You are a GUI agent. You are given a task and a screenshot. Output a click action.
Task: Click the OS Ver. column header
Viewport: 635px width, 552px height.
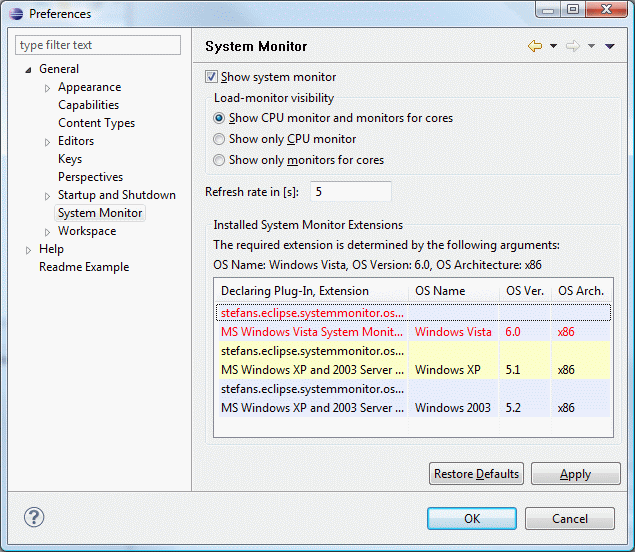(525, 291)
